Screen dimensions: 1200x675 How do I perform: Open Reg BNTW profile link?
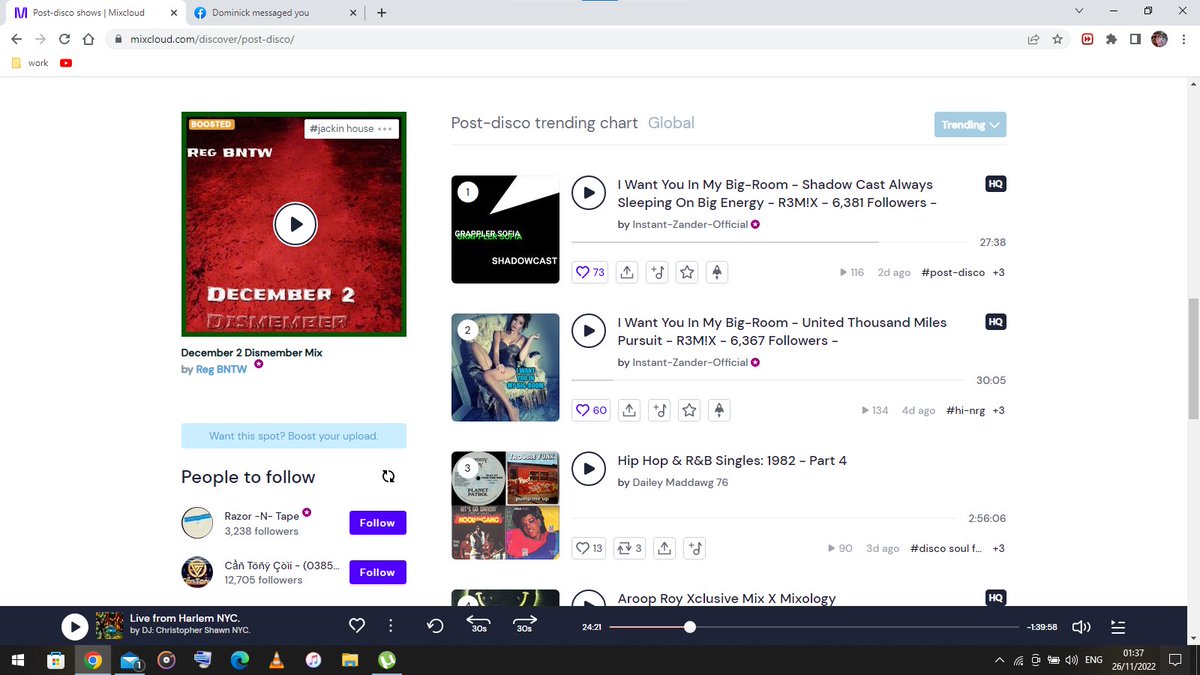coord(221,369)
